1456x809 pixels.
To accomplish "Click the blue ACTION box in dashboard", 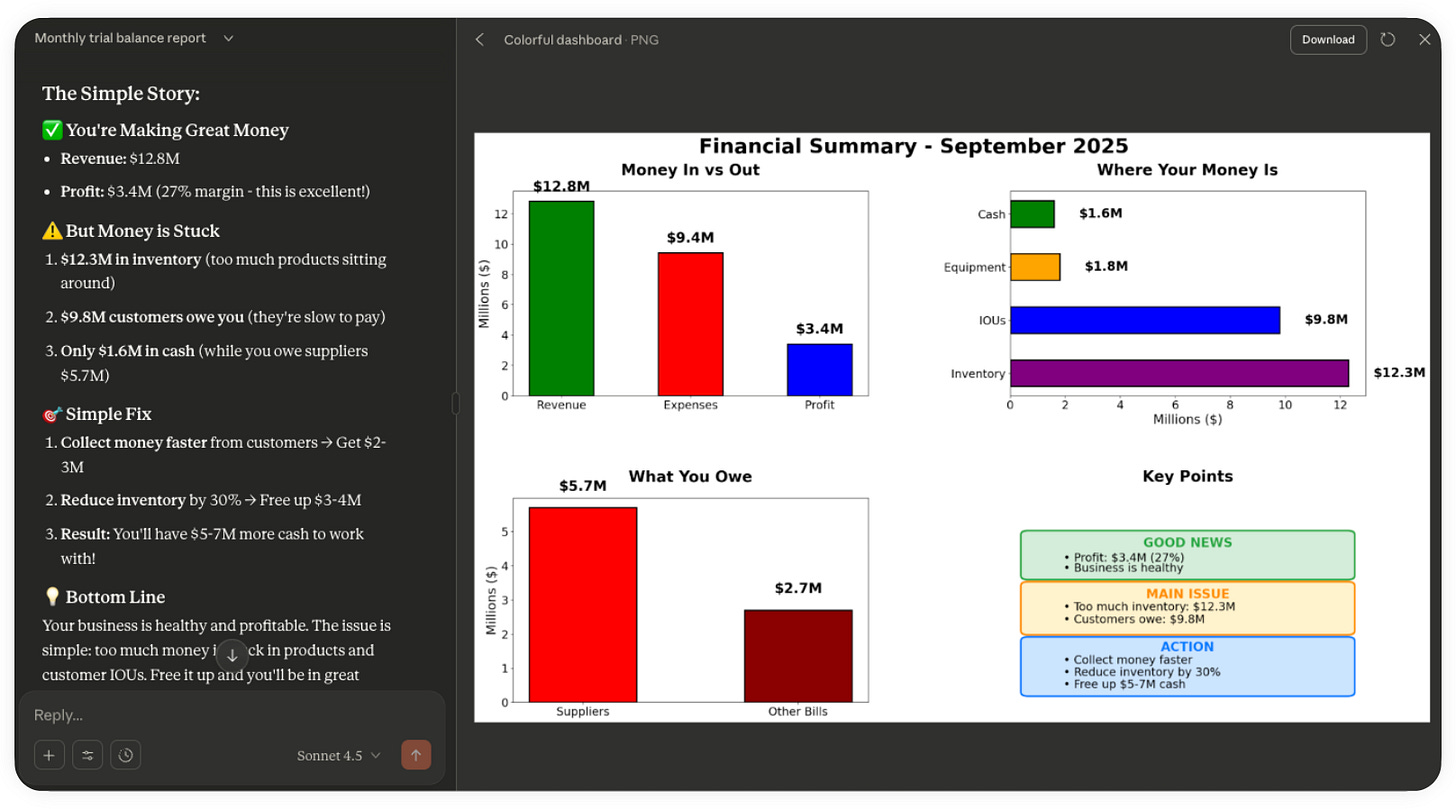I will [1187, 666].
